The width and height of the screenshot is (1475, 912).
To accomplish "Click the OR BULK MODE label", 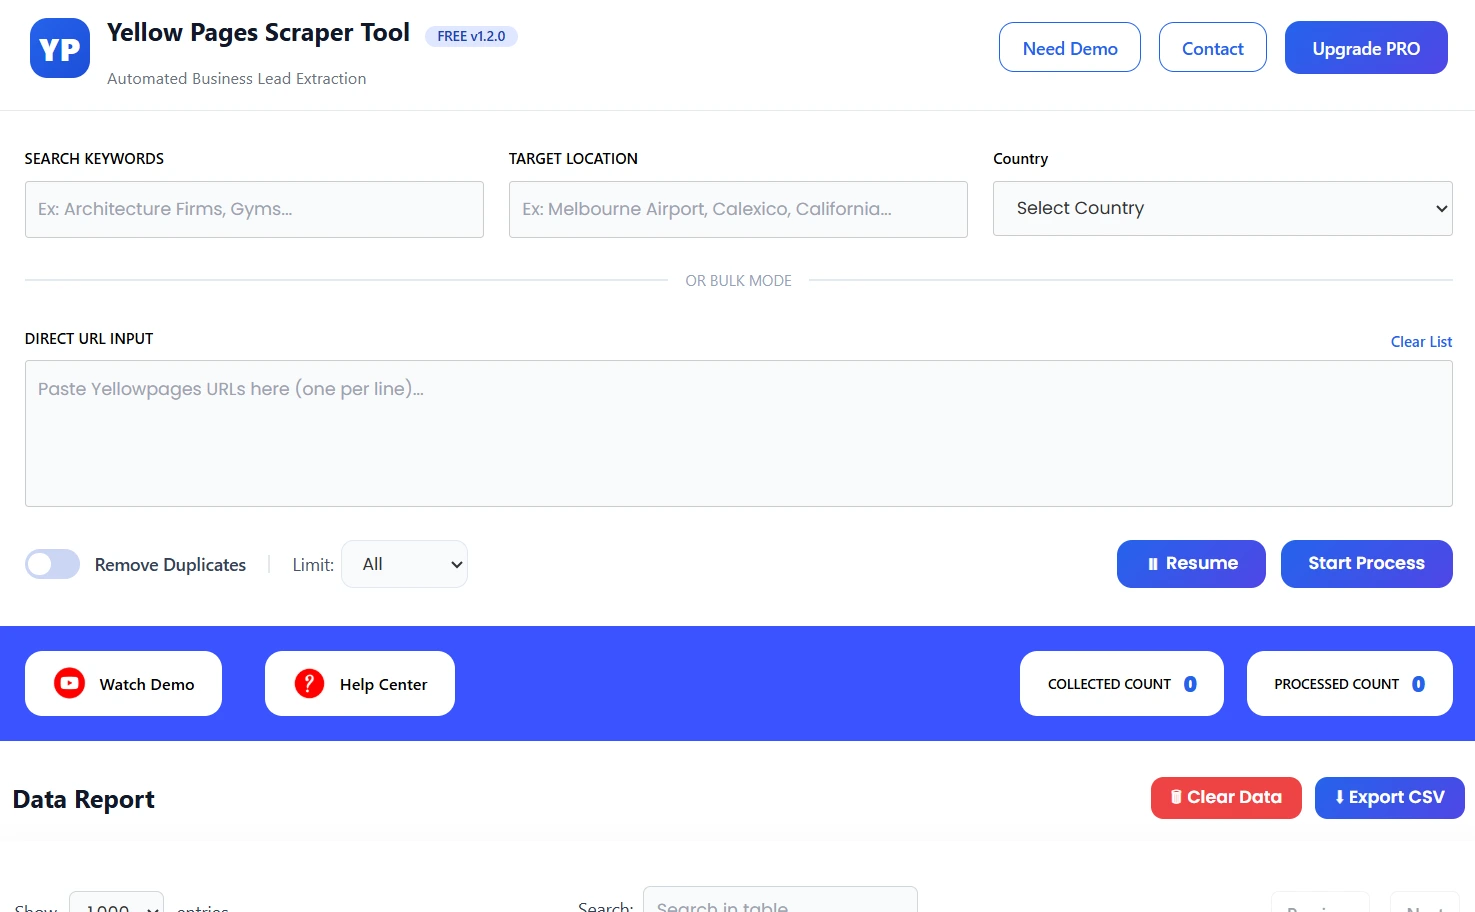I will [738, 281].
